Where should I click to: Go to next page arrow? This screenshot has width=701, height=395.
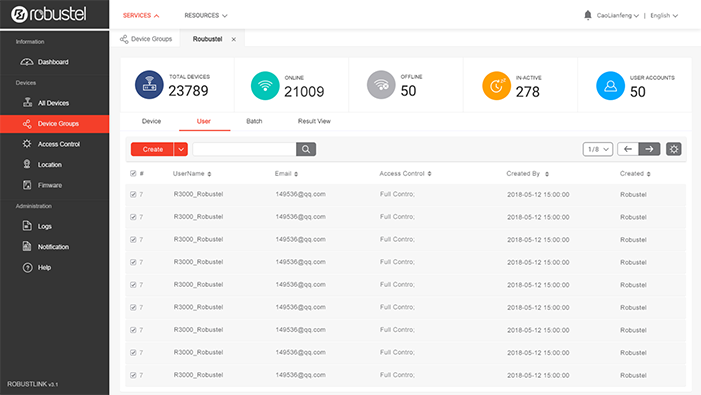(649, 149)
